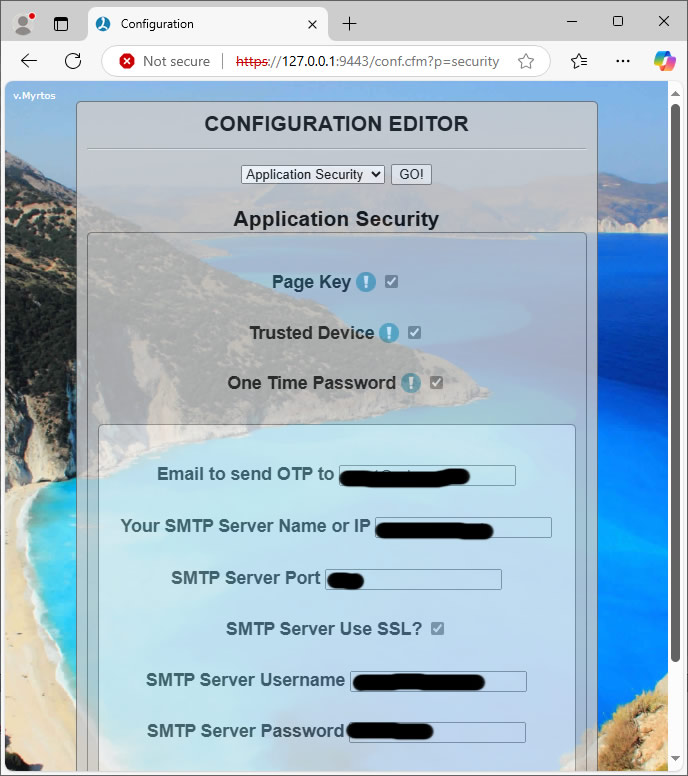Screen dimensions: 688x776
Task: Click the scrollbar down arrow
Action: pyautogui.click(x=675, y=758)
